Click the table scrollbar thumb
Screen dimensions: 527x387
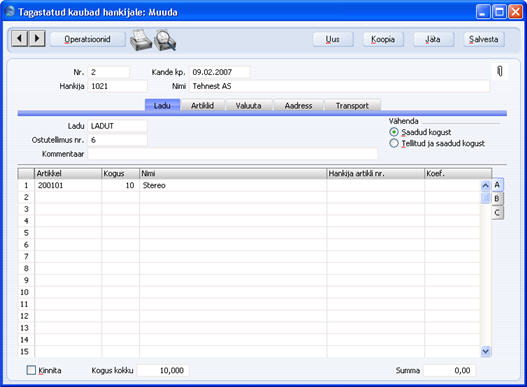coord(486,198)
